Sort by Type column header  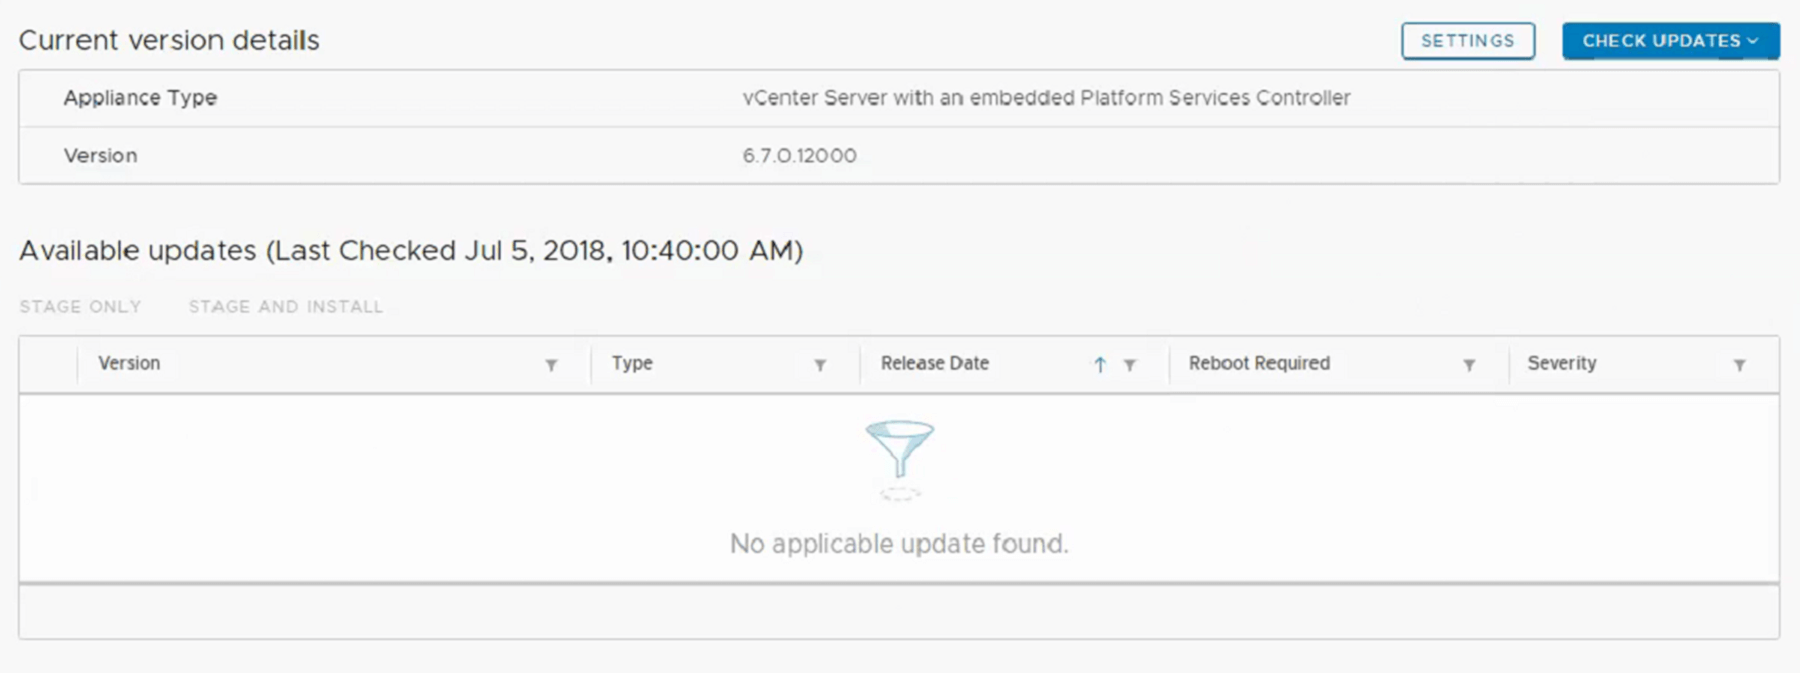pos(632,363)
